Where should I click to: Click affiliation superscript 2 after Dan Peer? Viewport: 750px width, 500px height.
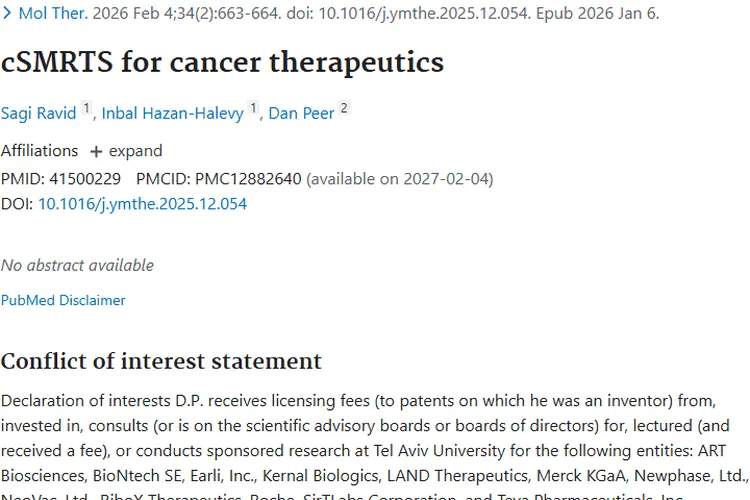click(x=344, y=108)
